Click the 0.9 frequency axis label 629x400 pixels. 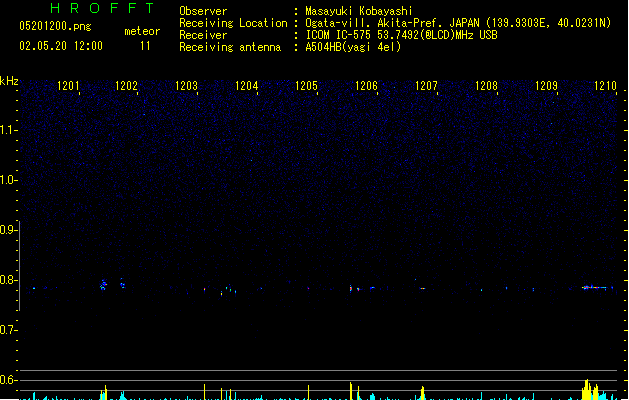(8, 230)
